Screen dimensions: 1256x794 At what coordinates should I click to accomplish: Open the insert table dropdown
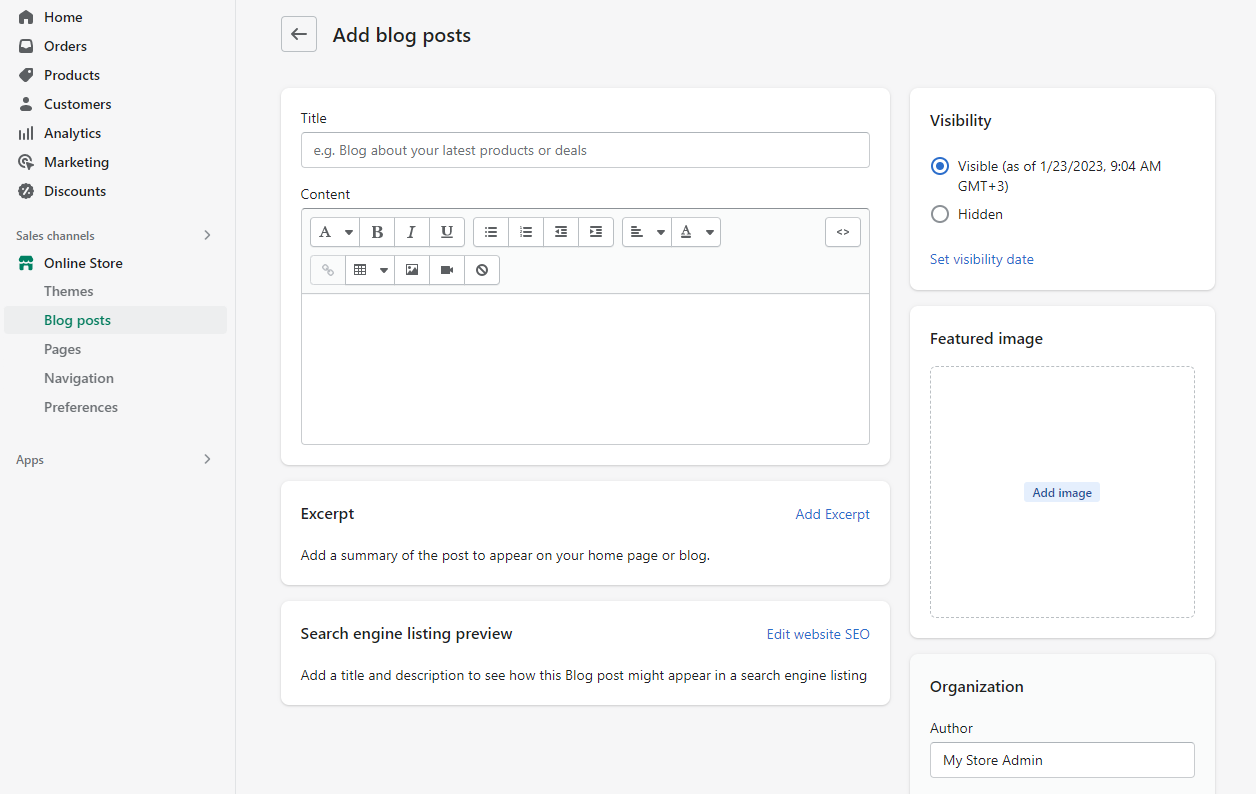(x=370, y=270)
